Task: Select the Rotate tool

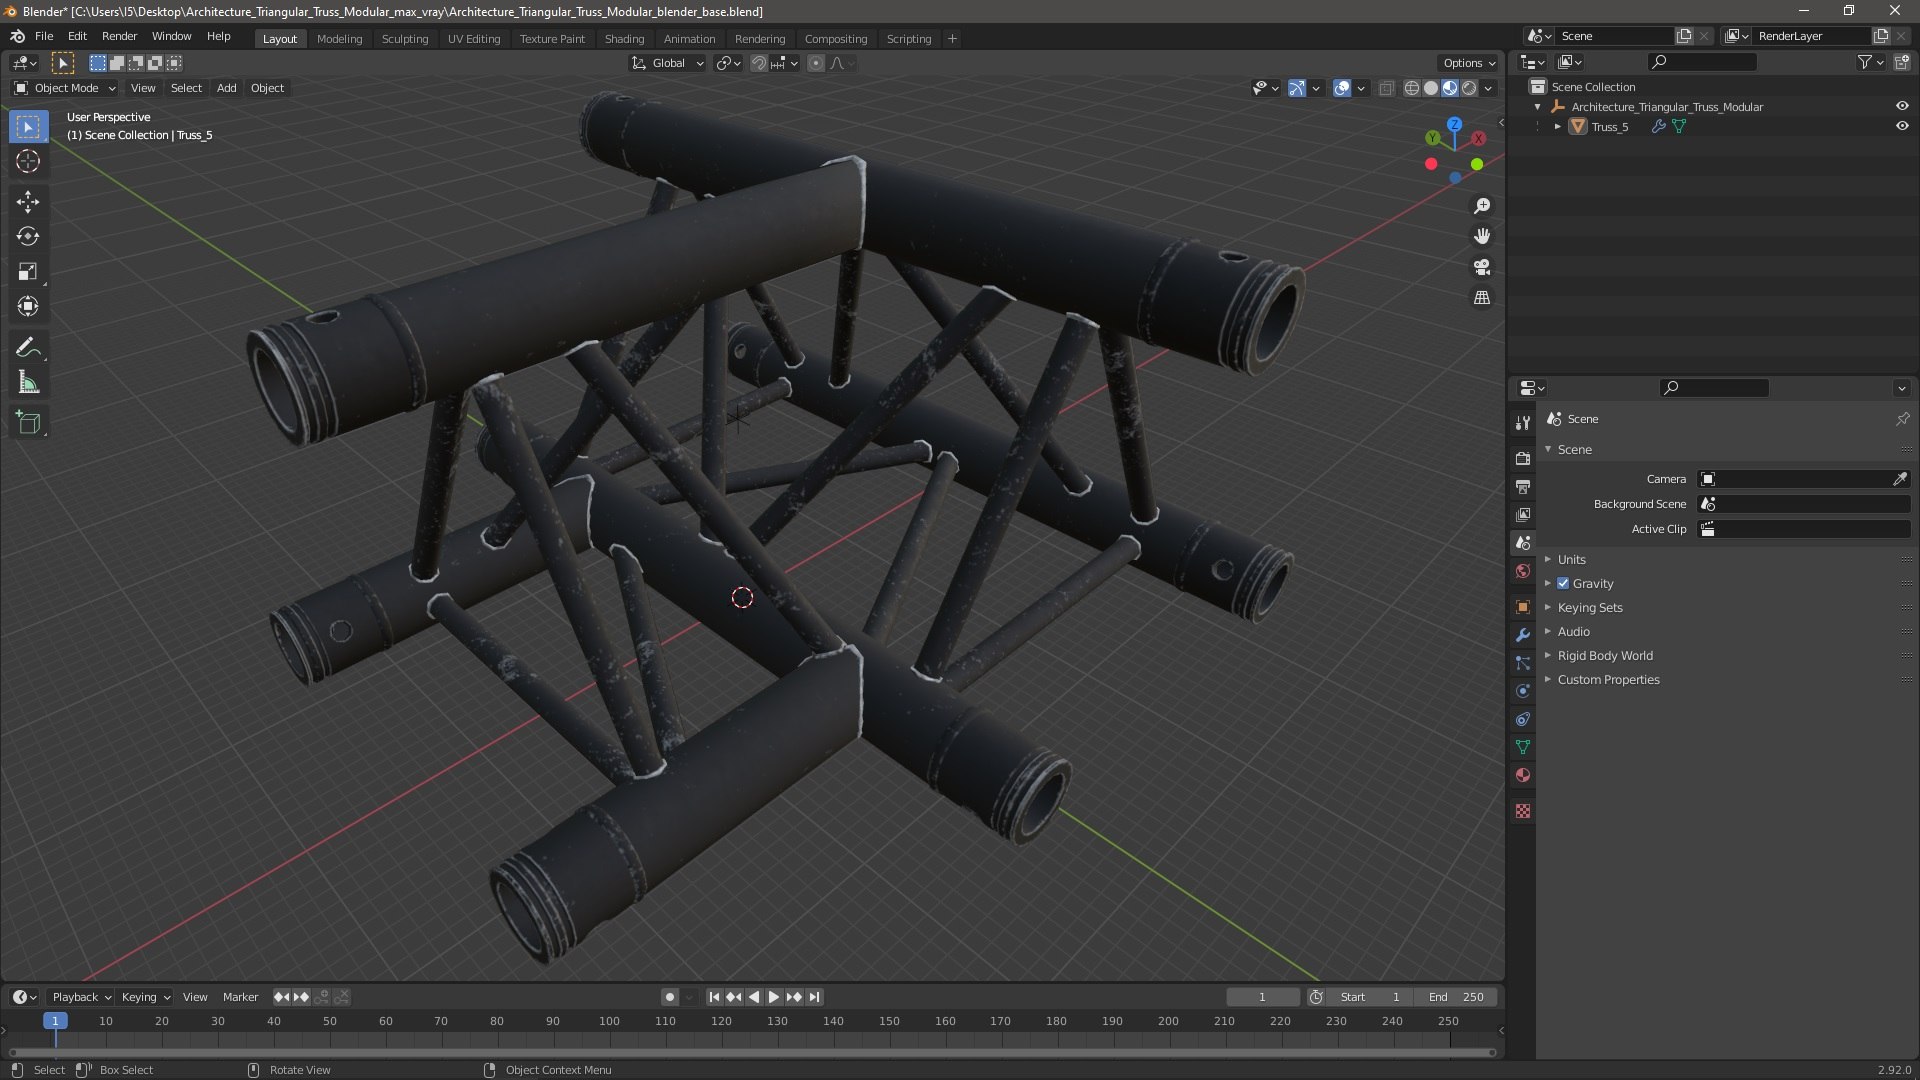Action: tap(28, 237)
